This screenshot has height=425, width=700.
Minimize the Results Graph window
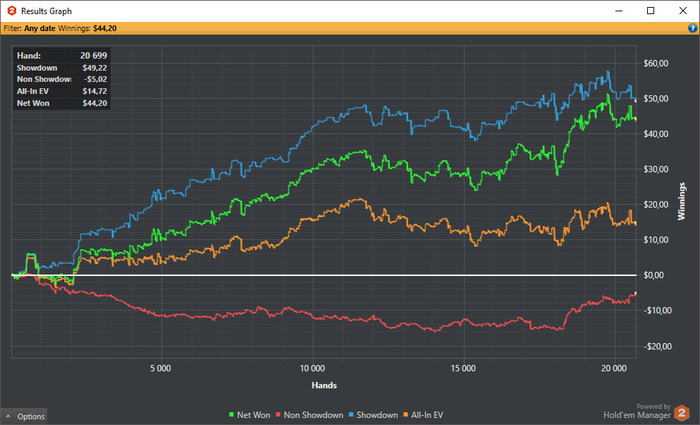point(619,11)
